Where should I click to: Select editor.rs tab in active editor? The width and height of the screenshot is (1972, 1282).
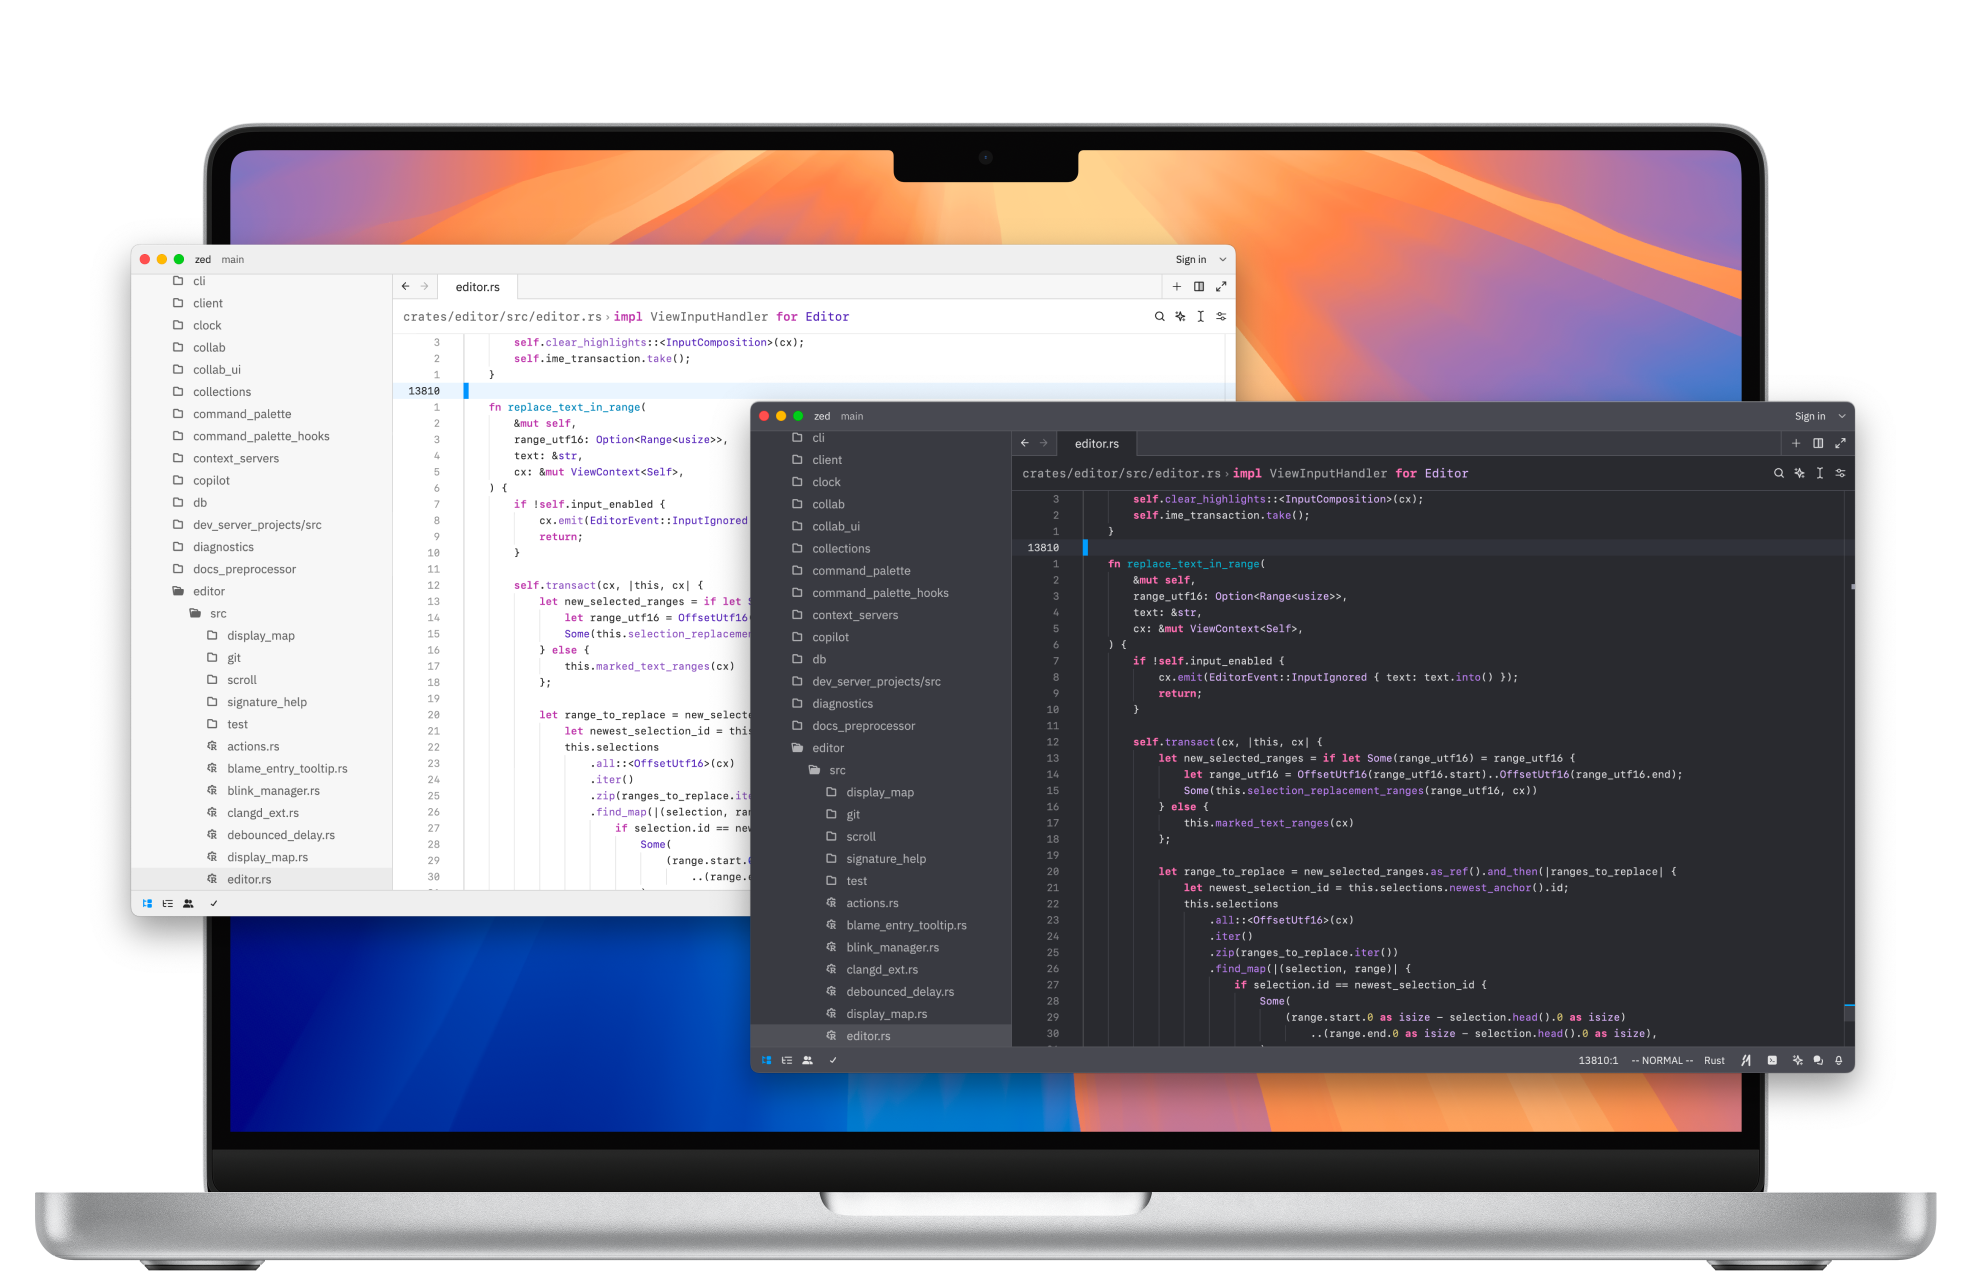tap(1095, 444)
